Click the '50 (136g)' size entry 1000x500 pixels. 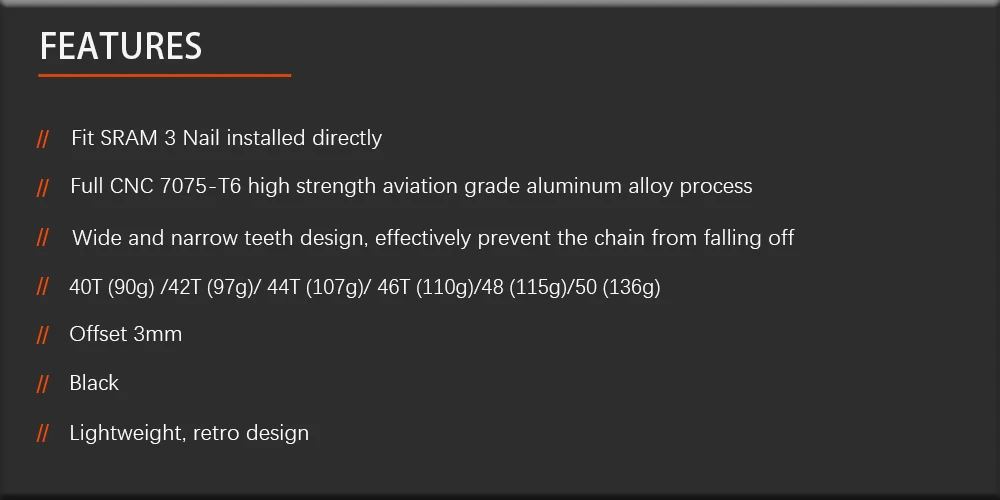(x=618, y=288)
